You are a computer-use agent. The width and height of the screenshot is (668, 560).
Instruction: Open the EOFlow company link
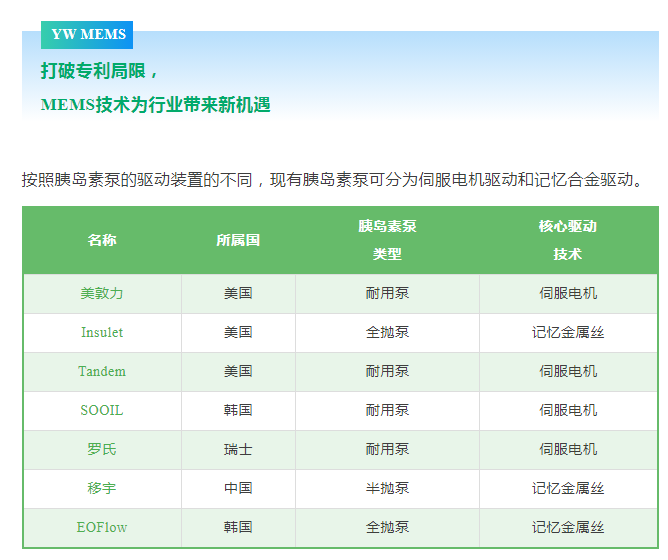(x=102, y=527)
